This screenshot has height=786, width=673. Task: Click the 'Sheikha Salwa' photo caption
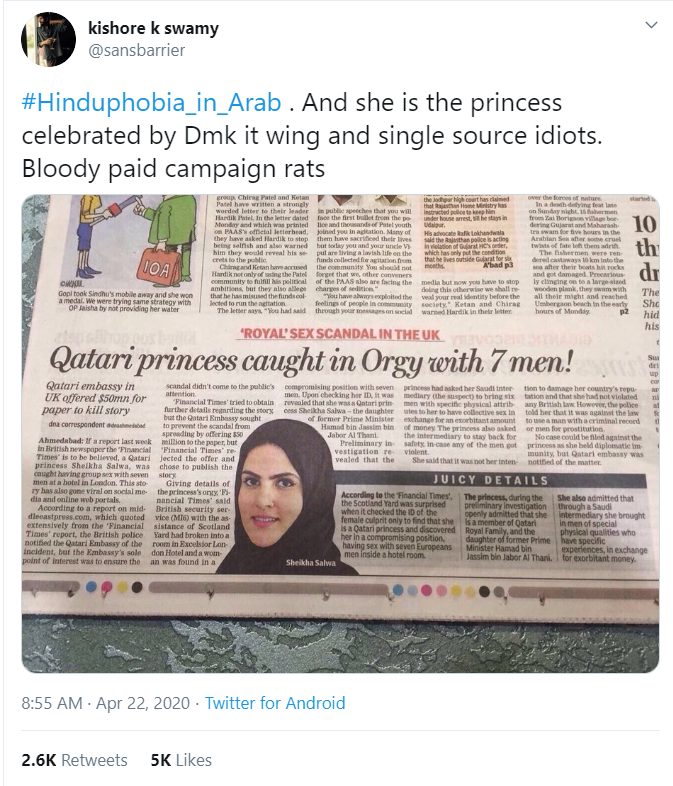click(311, 562)
